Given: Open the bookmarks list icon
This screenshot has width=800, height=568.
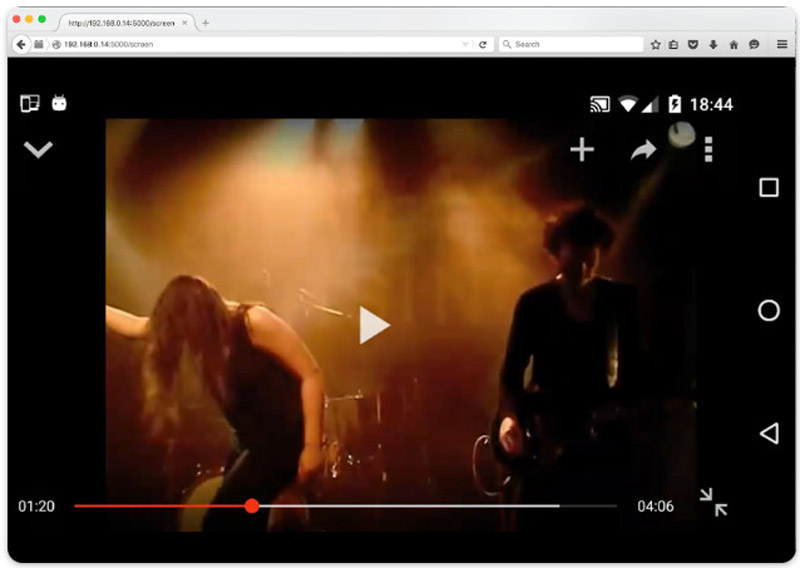Looking at the screenshot, I should point(674,44).
